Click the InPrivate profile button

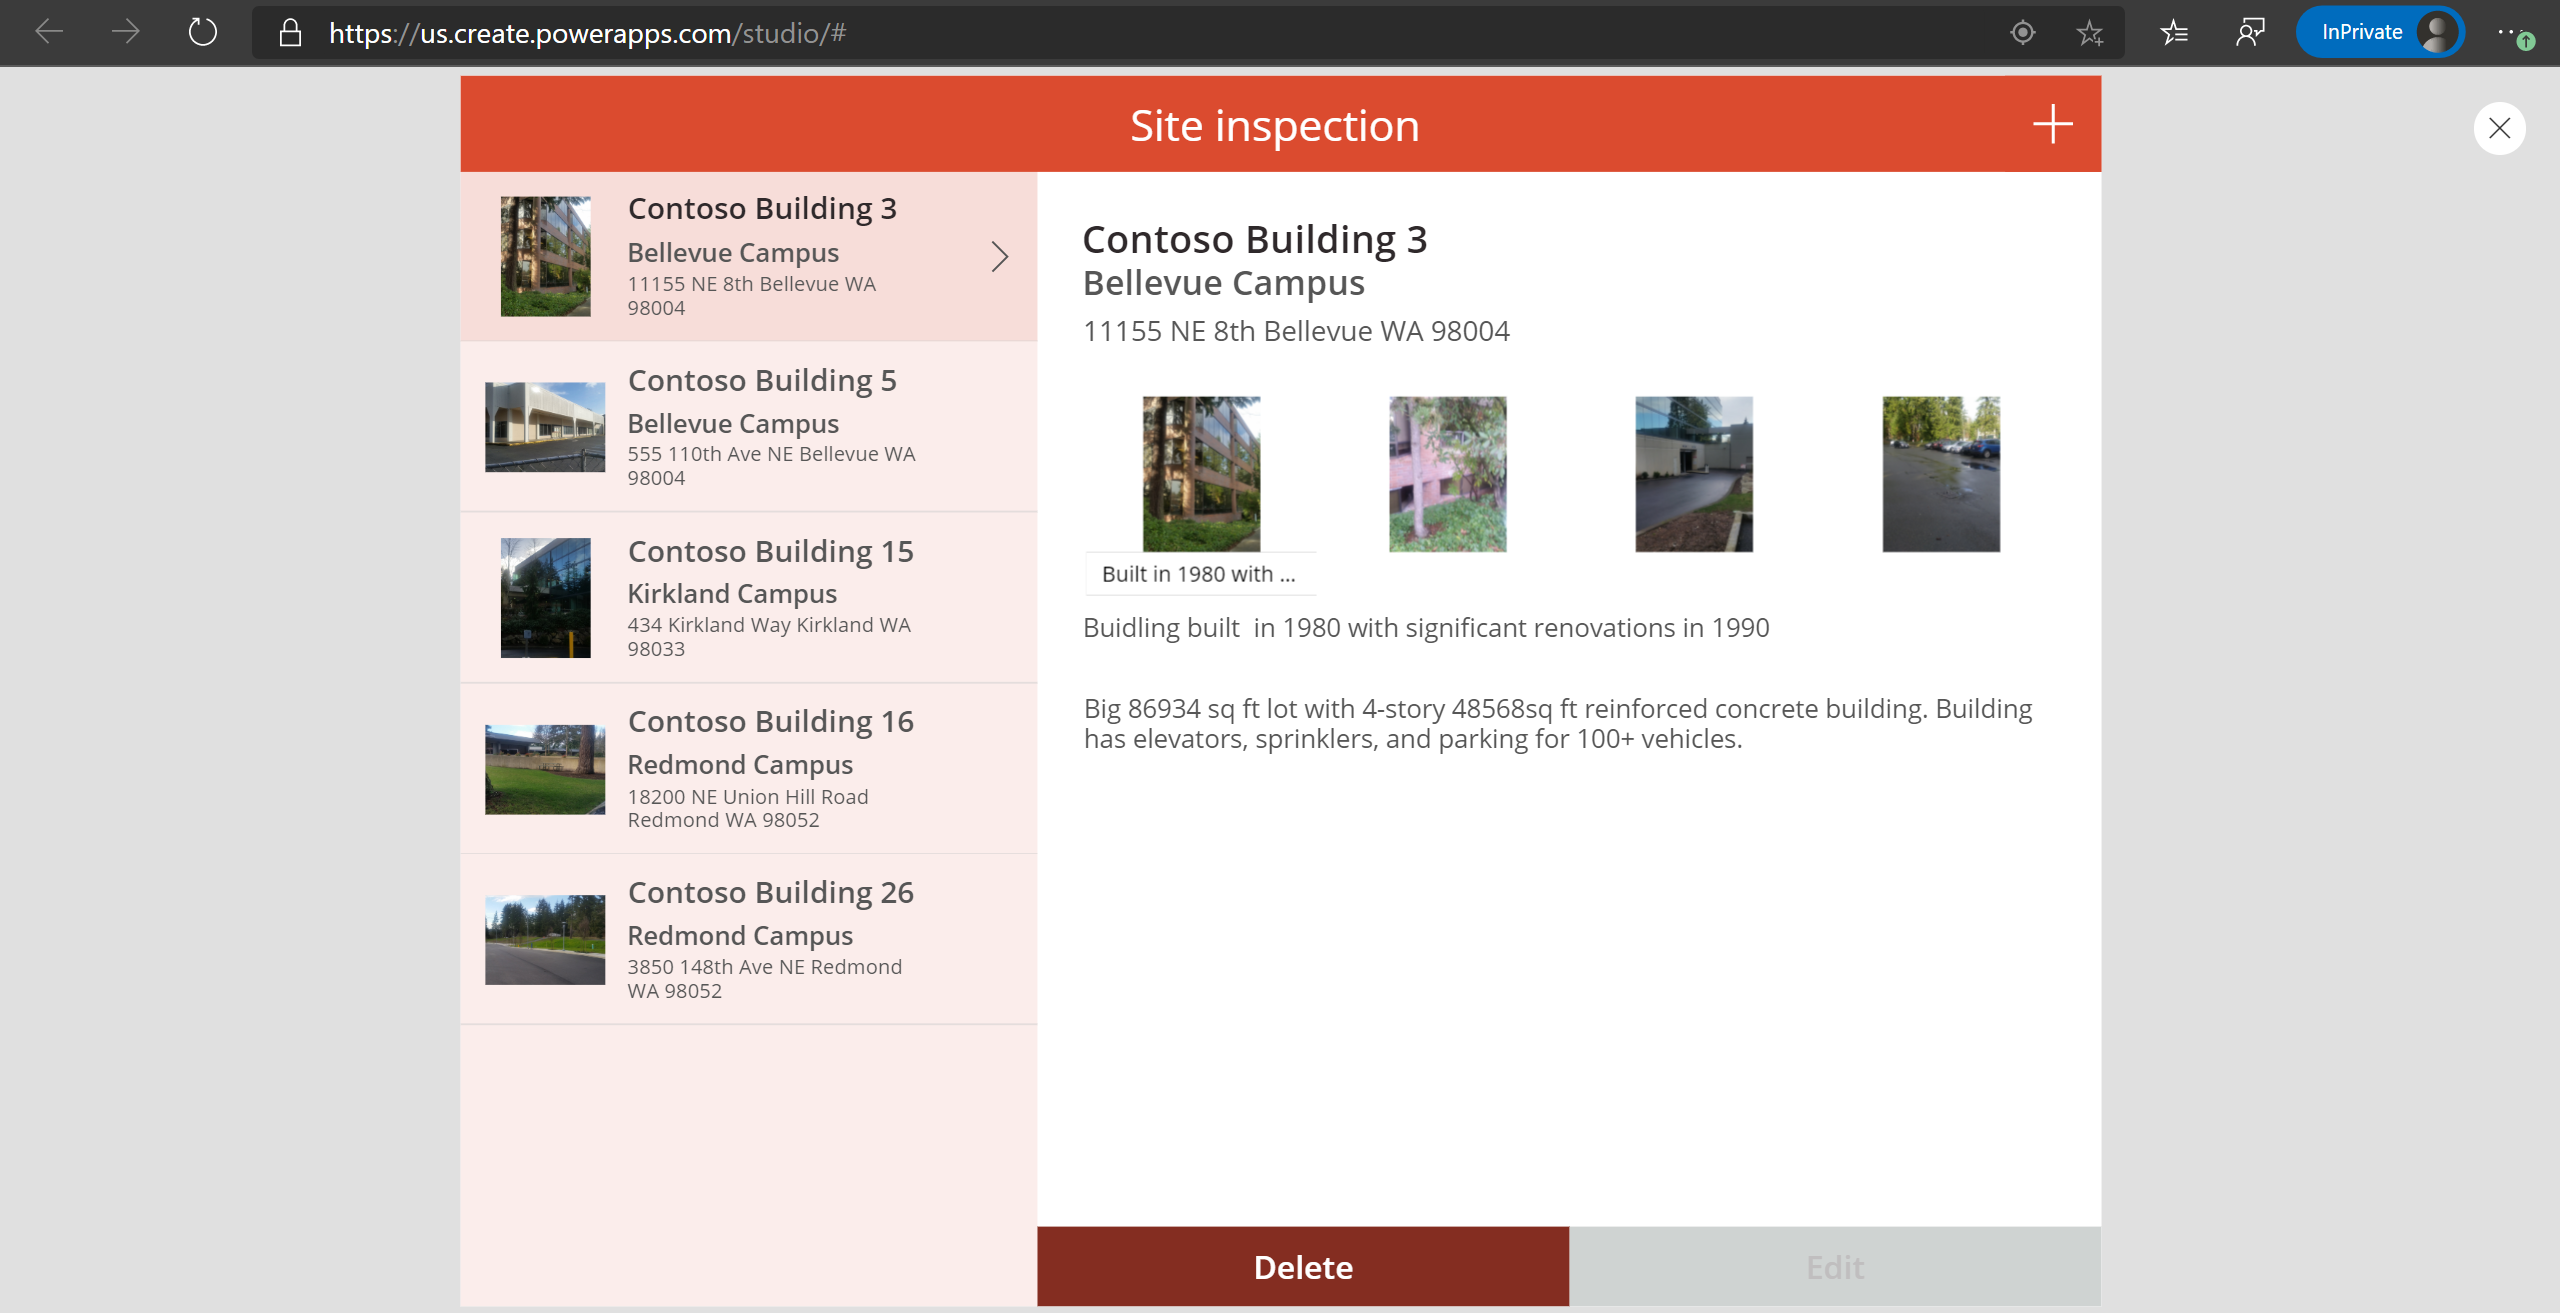tap(2380, 32)
